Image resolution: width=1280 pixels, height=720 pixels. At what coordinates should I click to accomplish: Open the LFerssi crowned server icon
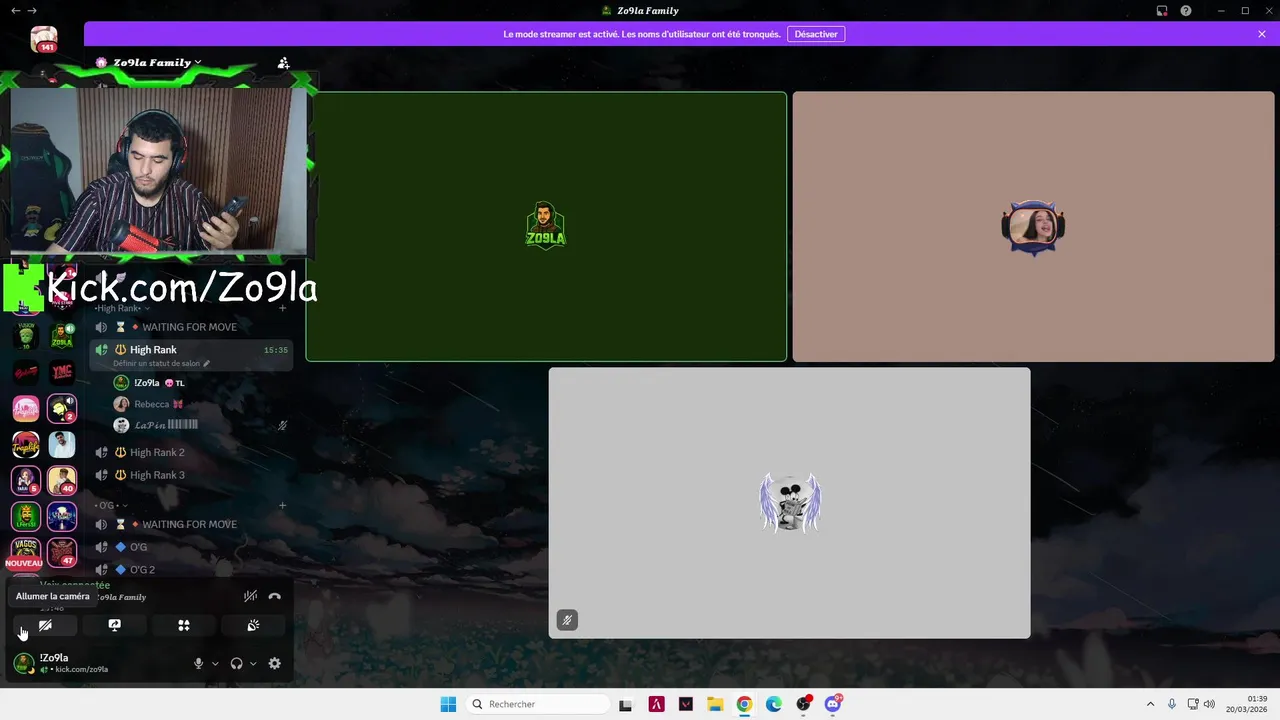[26, 517]
